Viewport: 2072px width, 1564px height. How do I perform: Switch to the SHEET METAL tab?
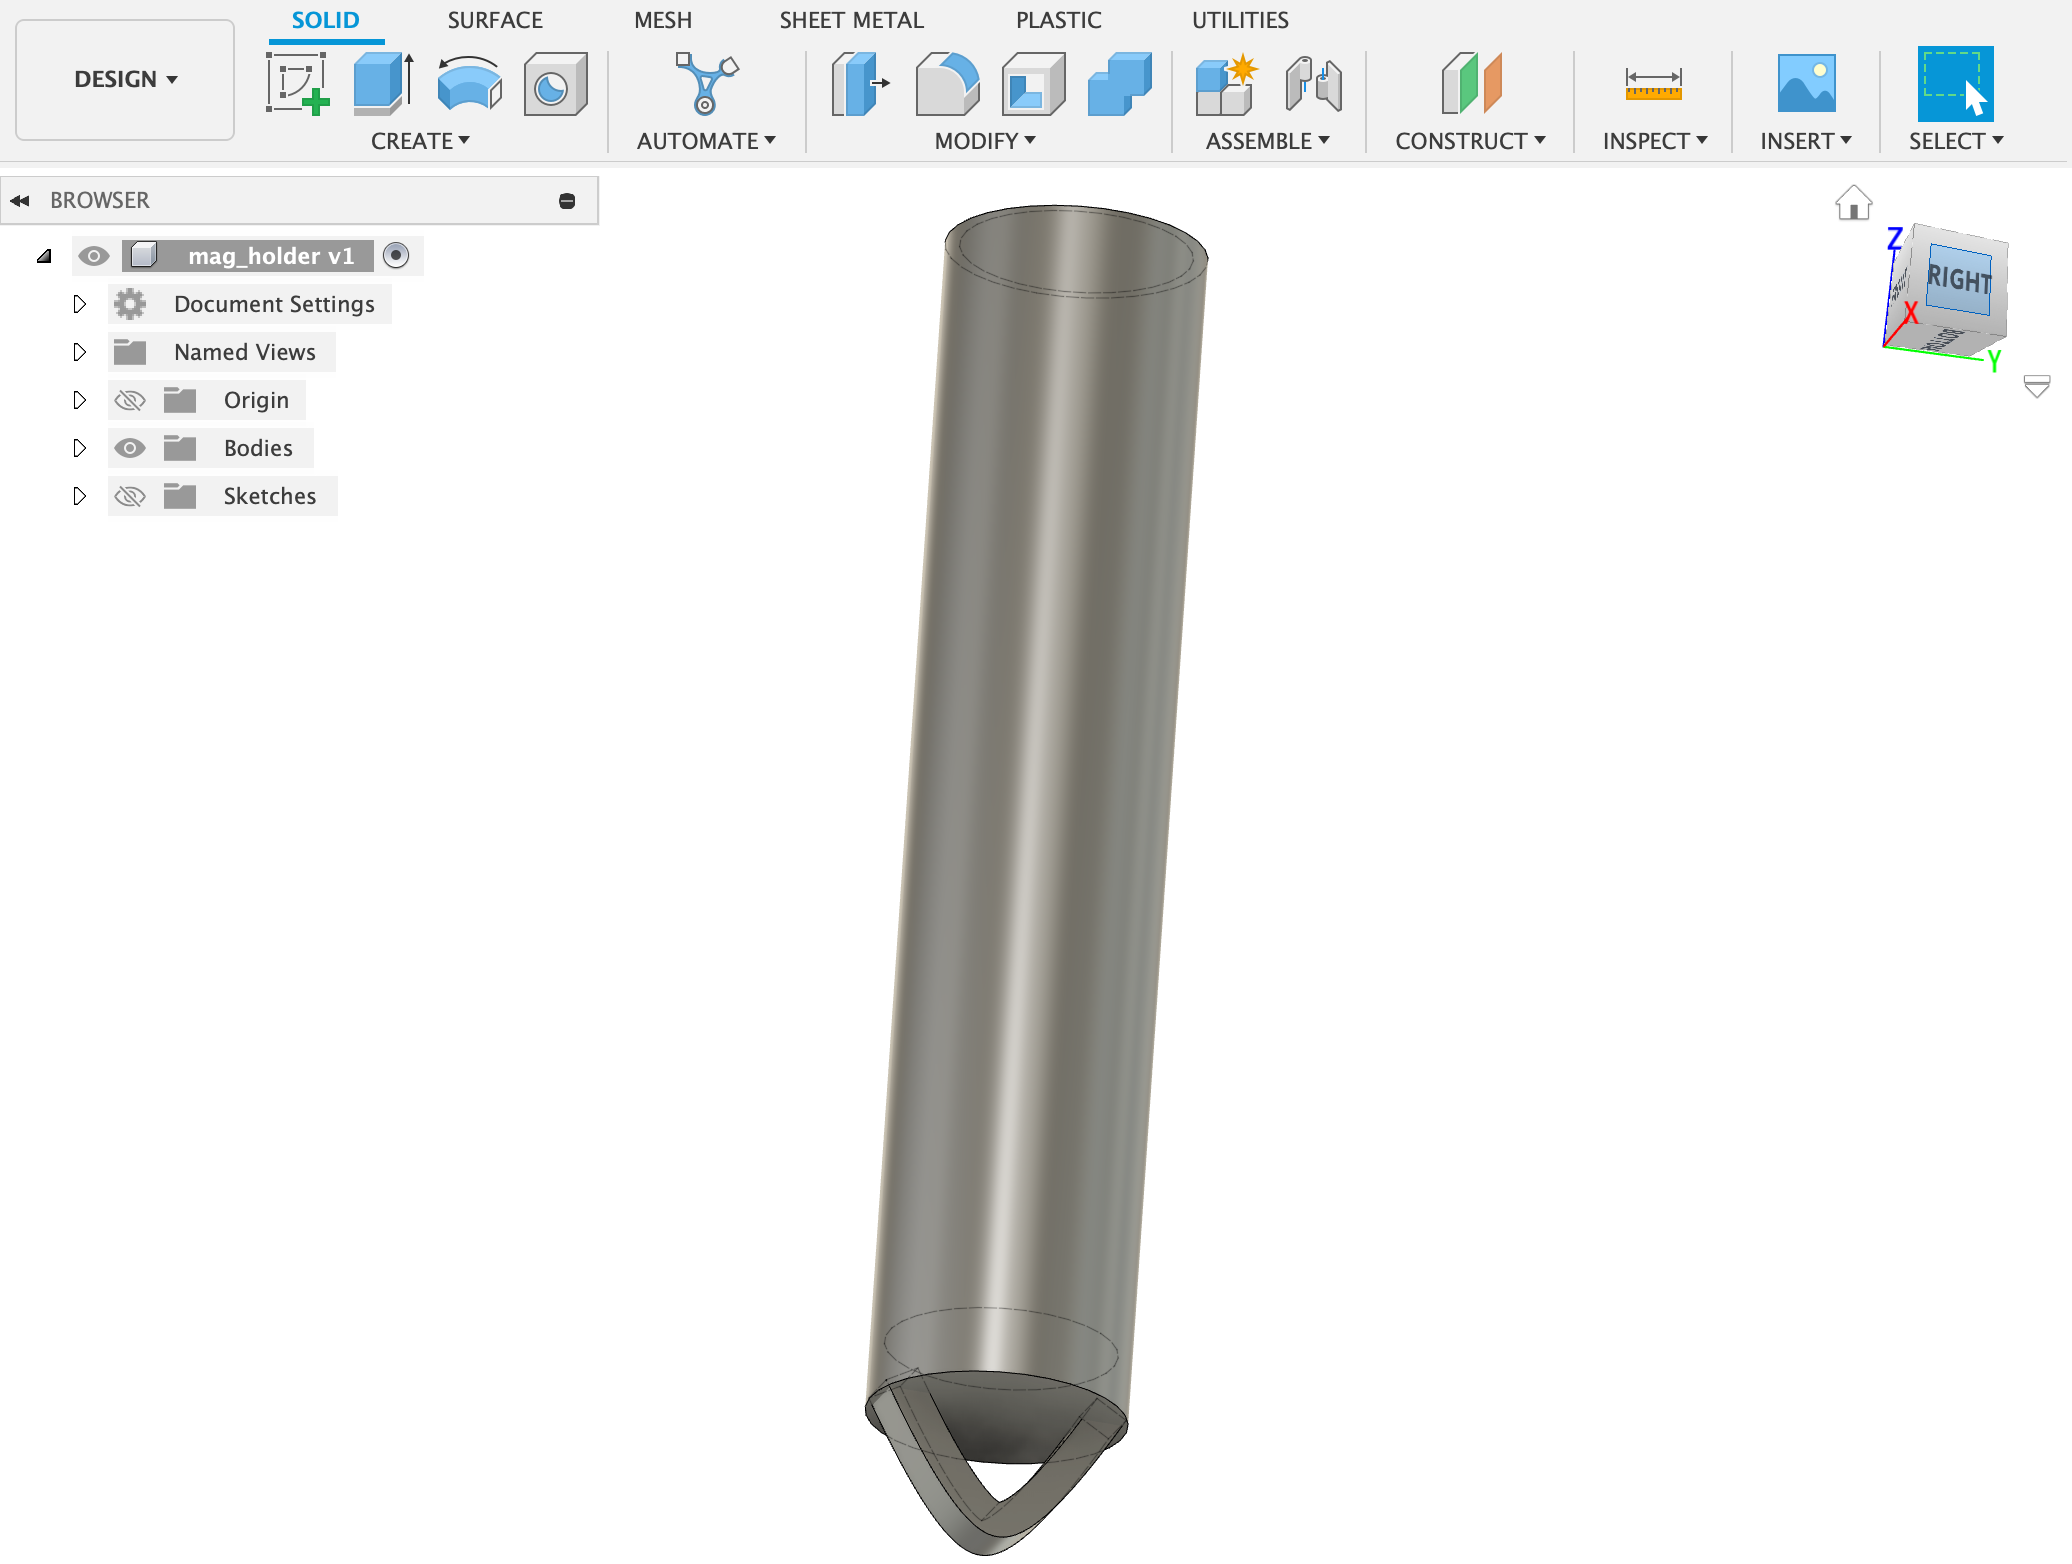point(851,20)
